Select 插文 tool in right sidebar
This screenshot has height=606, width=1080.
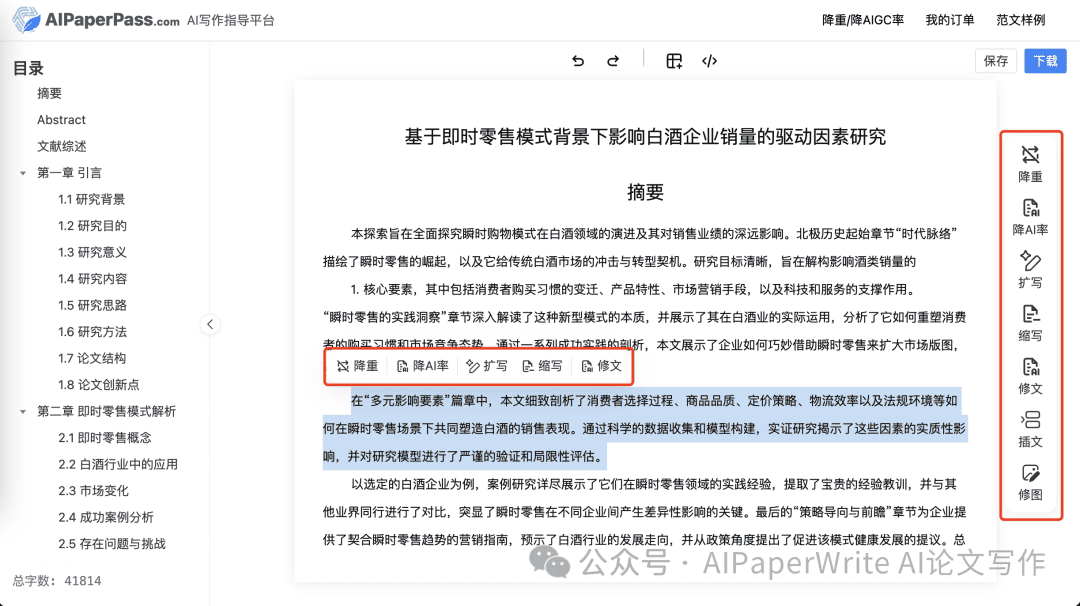tap(1030, 429)
